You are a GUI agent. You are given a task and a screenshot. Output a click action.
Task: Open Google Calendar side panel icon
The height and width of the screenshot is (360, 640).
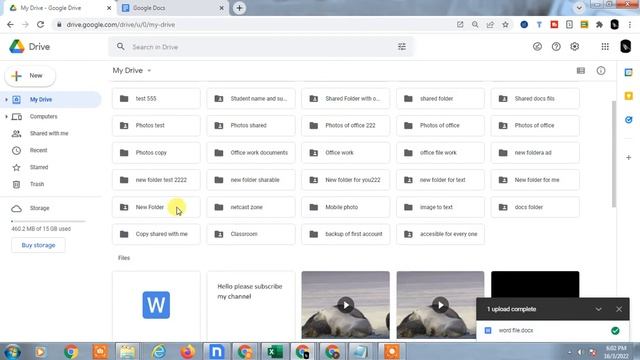click(x=629, y=73)
